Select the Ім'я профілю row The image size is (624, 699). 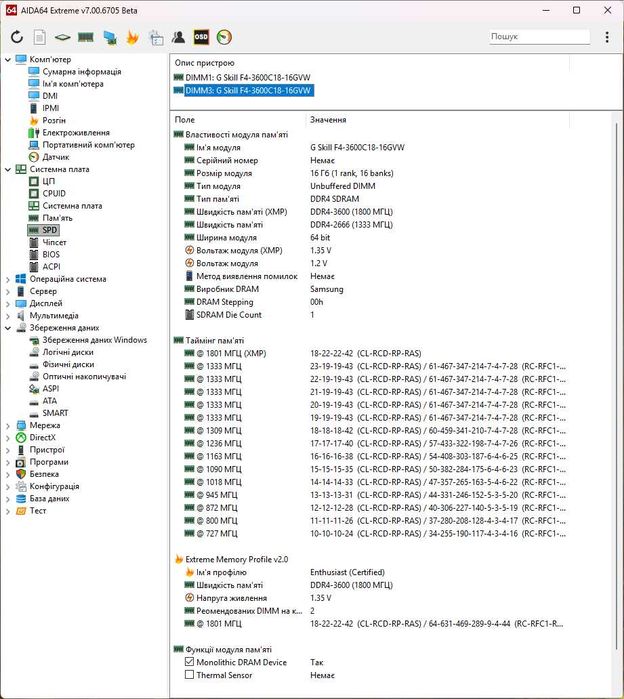click(x=370, y=572)
